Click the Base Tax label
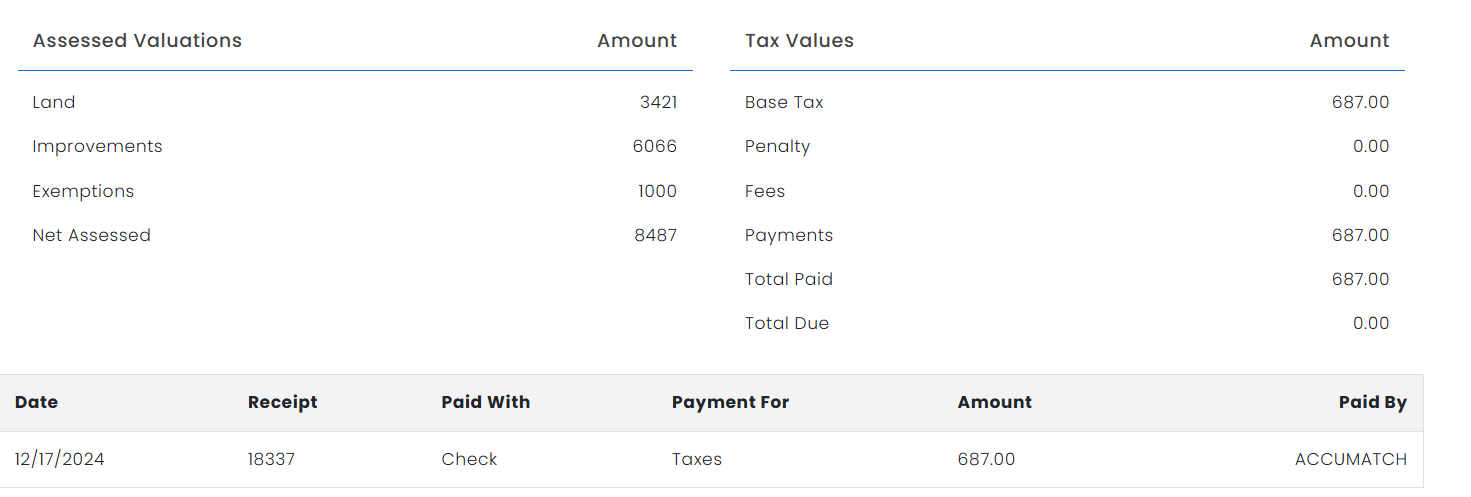The image size is (1471, 497). click(784, 102)
